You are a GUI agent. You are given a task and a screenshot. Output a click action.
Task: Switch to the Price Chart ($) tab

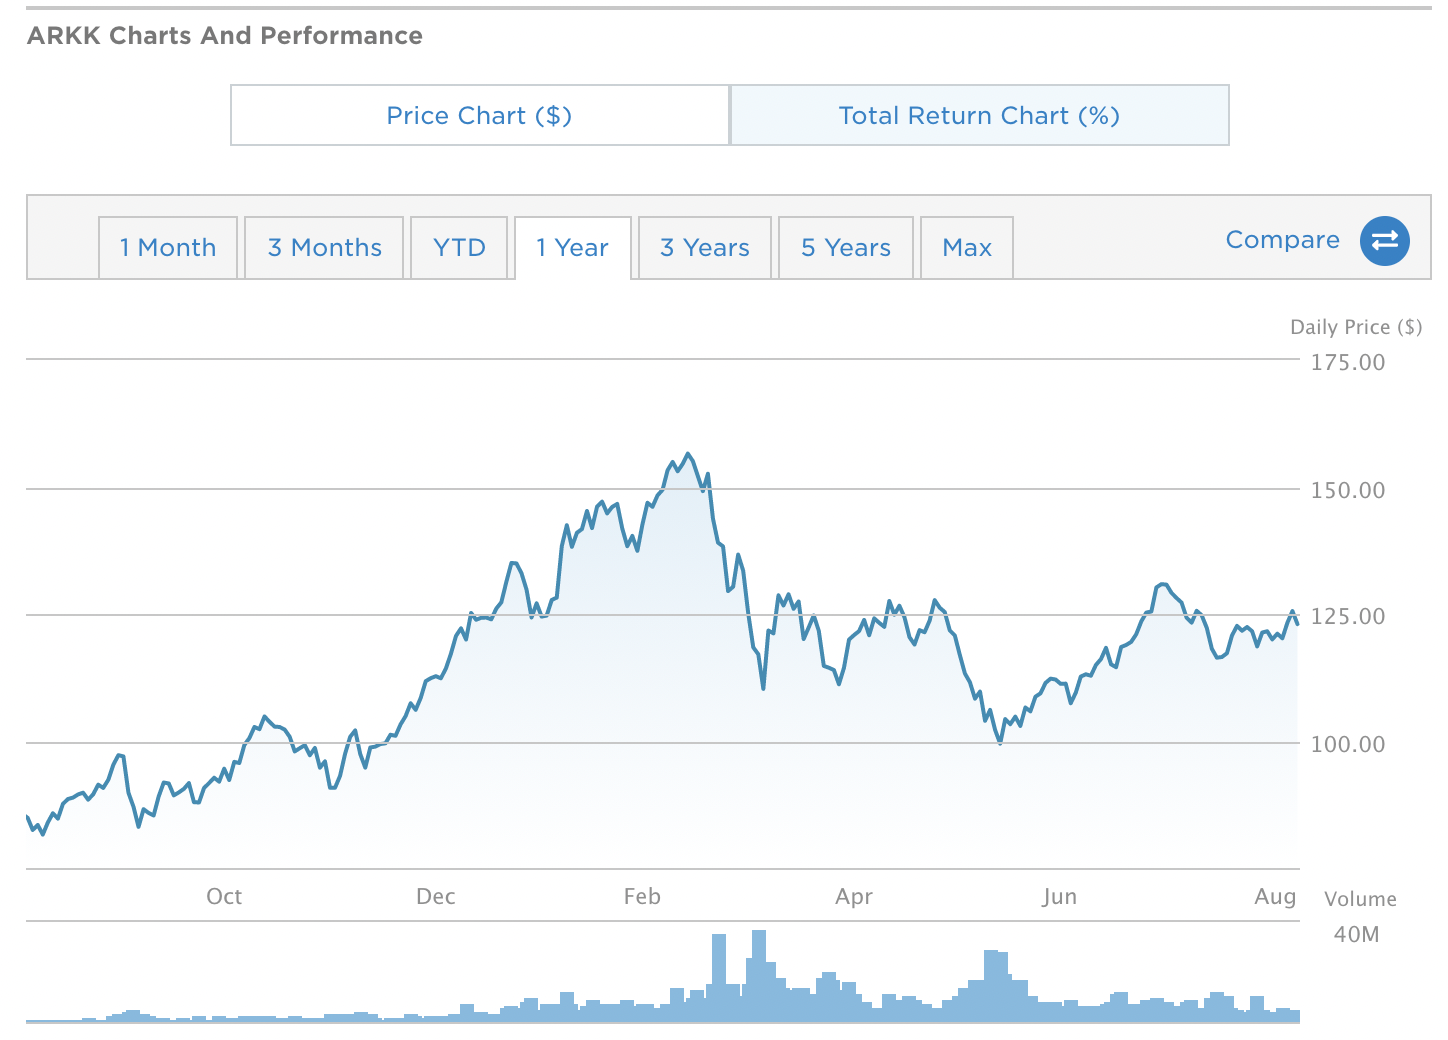480,115
